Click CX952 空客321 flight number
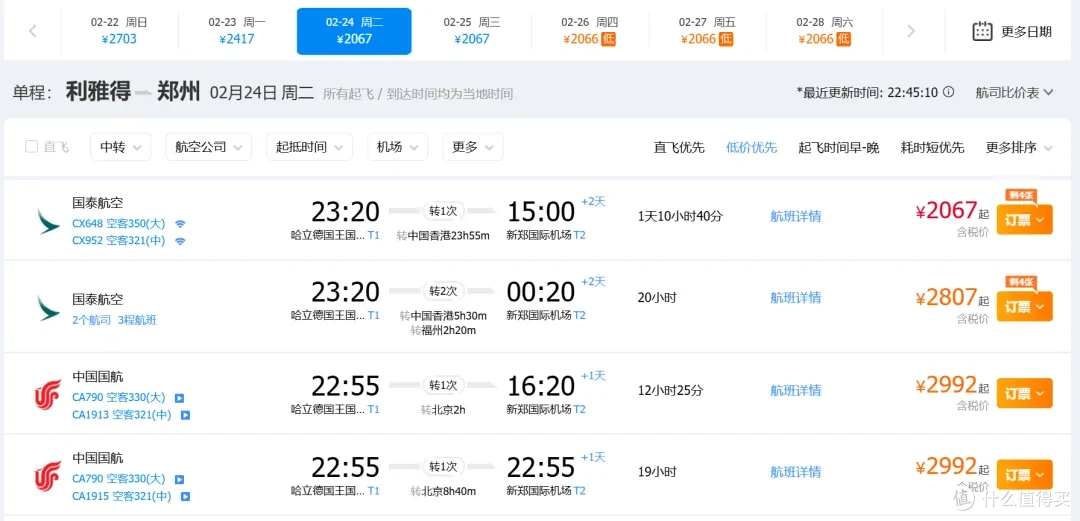 click(118, 241)
